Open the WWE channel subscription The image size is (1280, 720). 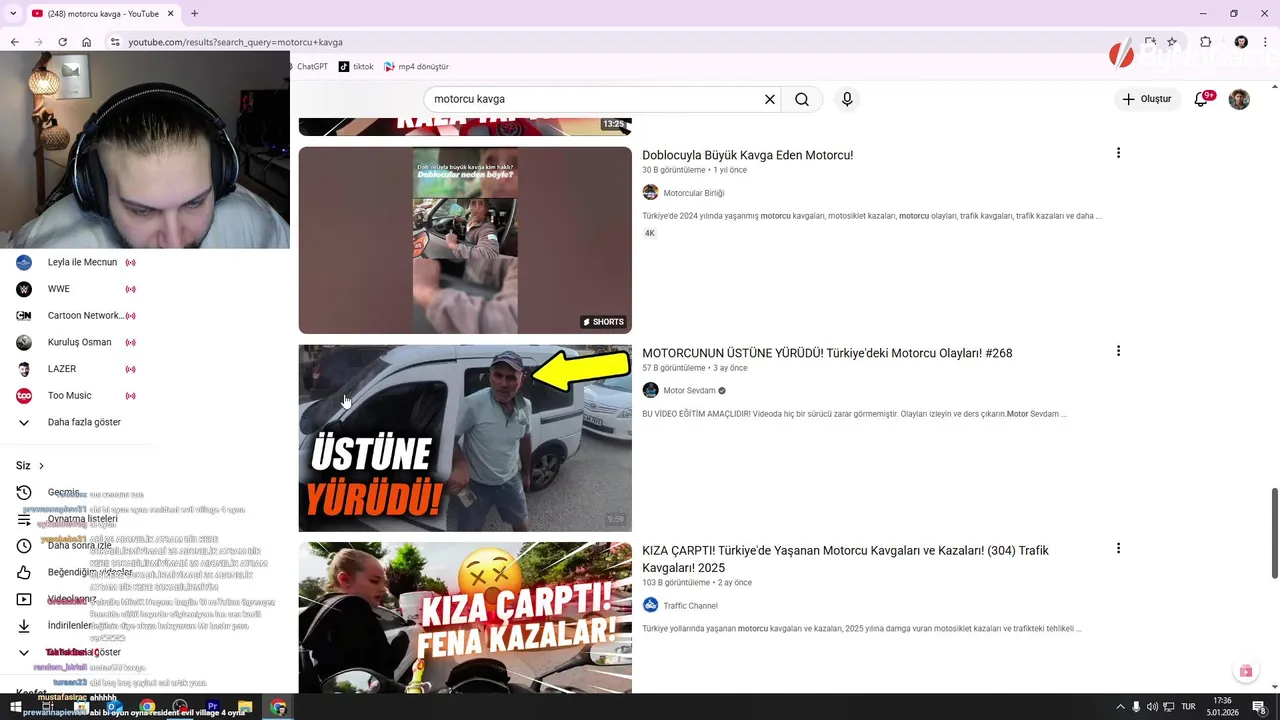pyautogui.click(x=76, y=289)
